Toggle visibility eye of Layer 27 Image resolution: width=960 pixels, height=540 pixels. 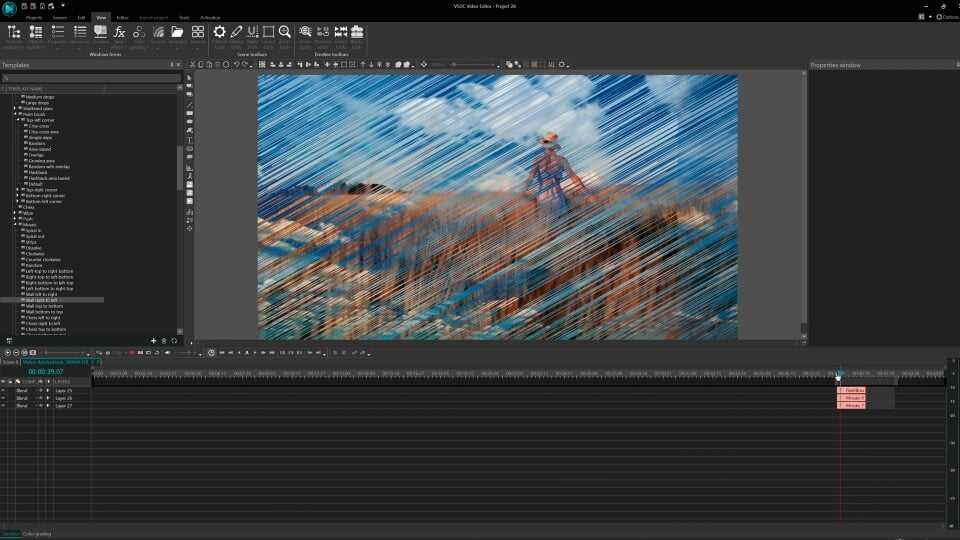point(4,406)
